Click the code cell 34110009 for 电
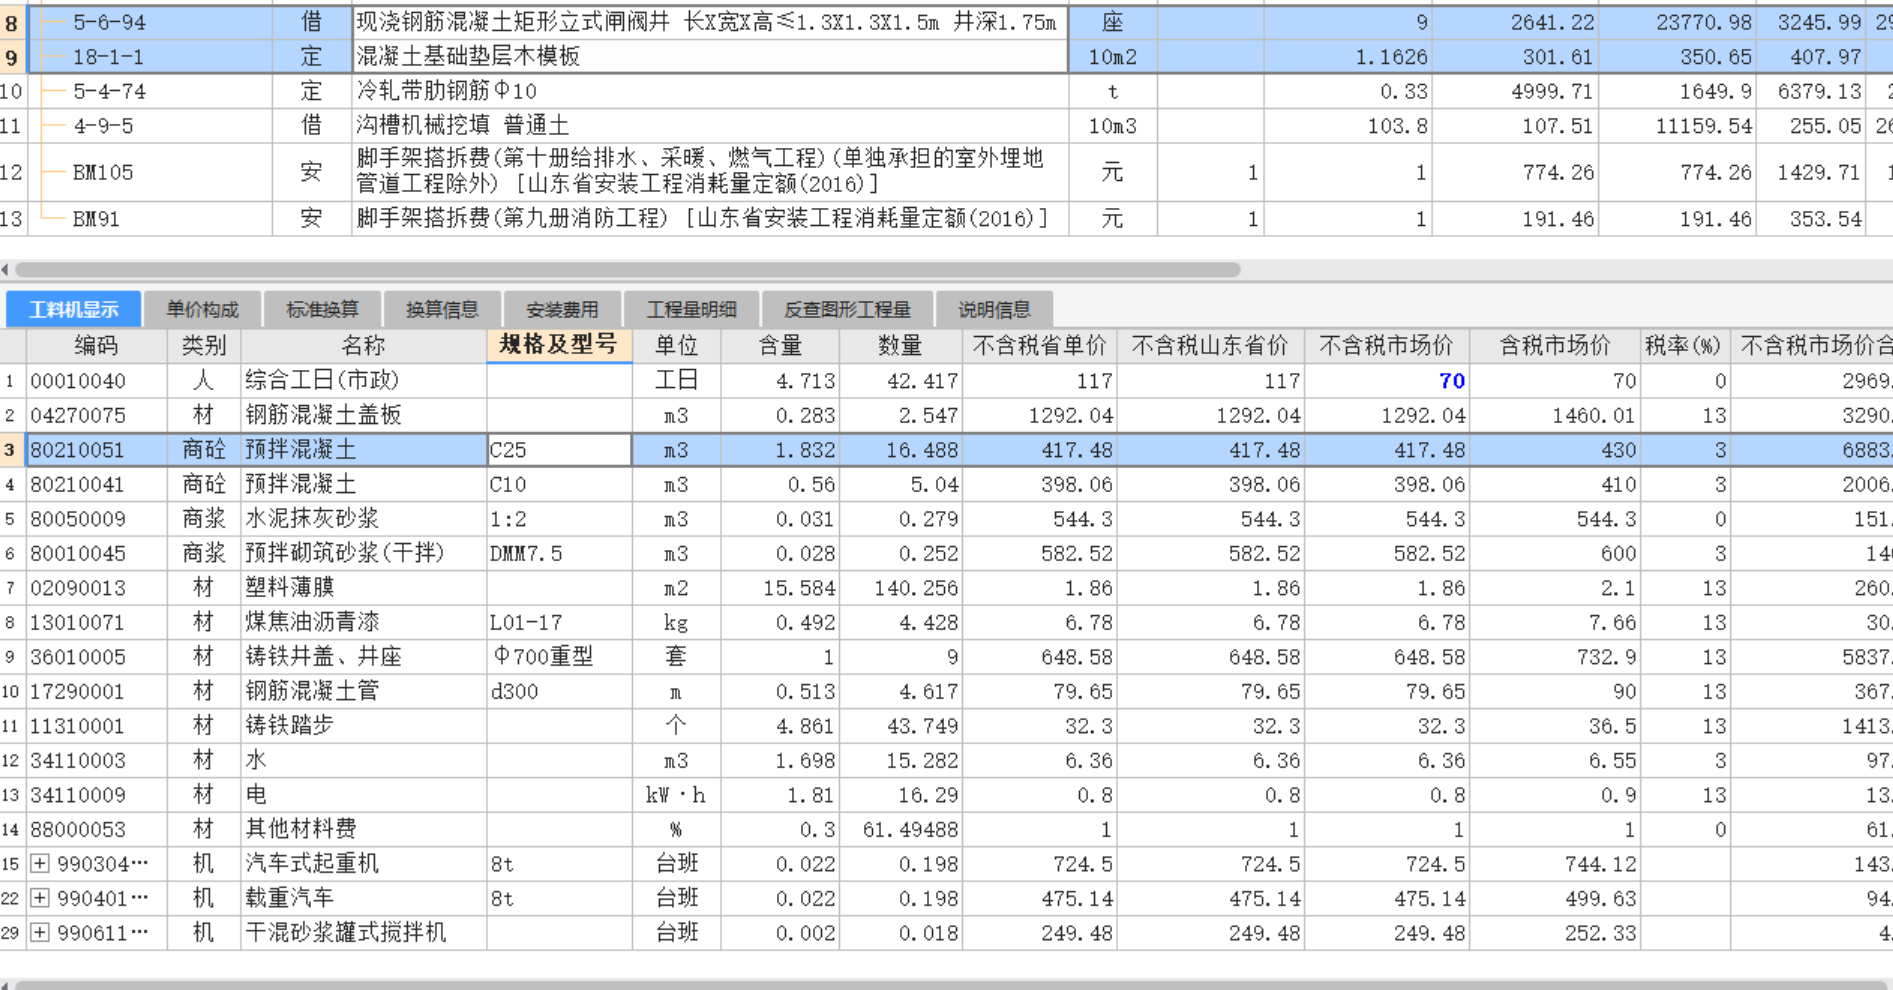 97,795
